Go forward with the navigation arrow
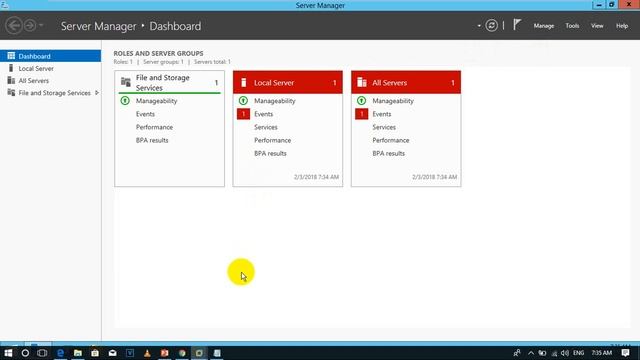The height and width of the screenshot is (360, 640). pos(30,26)
